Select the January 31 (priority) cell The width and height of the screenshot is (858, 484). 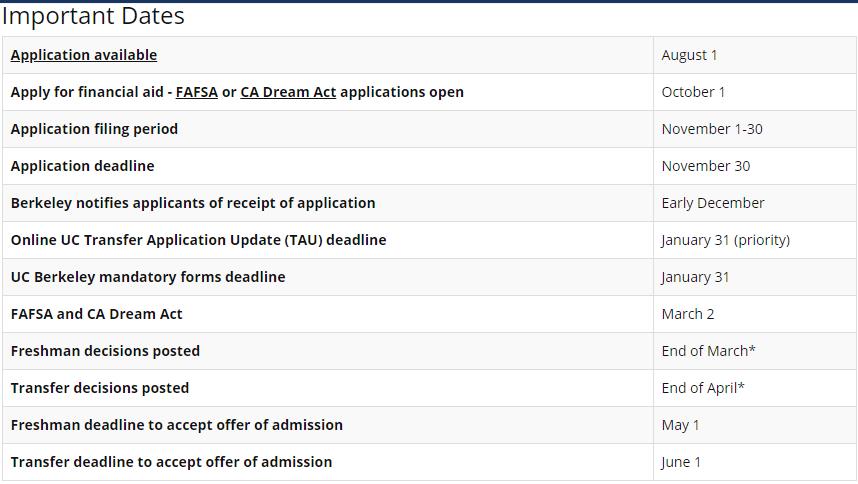tap(725, 240)
